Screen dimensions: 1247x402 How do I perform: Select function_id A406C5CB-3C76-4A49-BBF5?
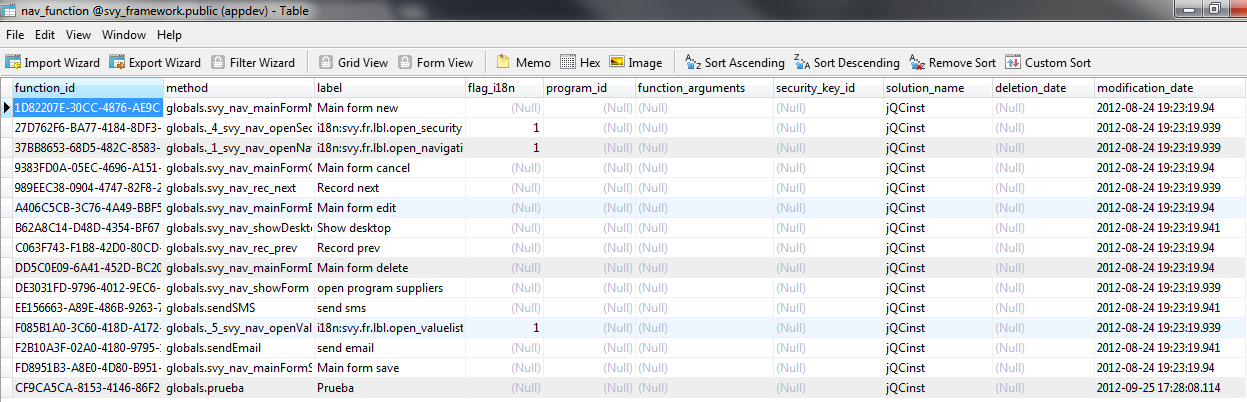pos(87,208)
